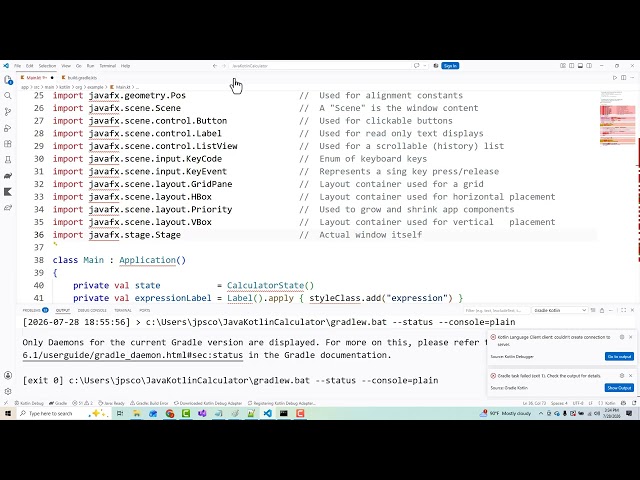
Task: Open the Go menu
Action: [78, 66]
